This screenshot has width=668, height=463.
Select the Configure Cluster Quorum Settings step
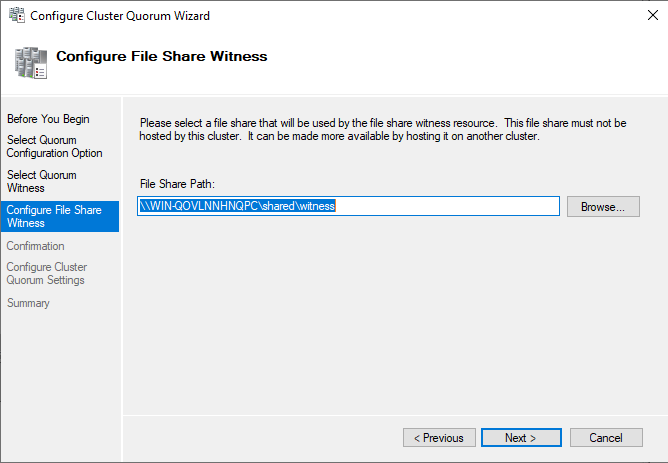click(47, 273)
